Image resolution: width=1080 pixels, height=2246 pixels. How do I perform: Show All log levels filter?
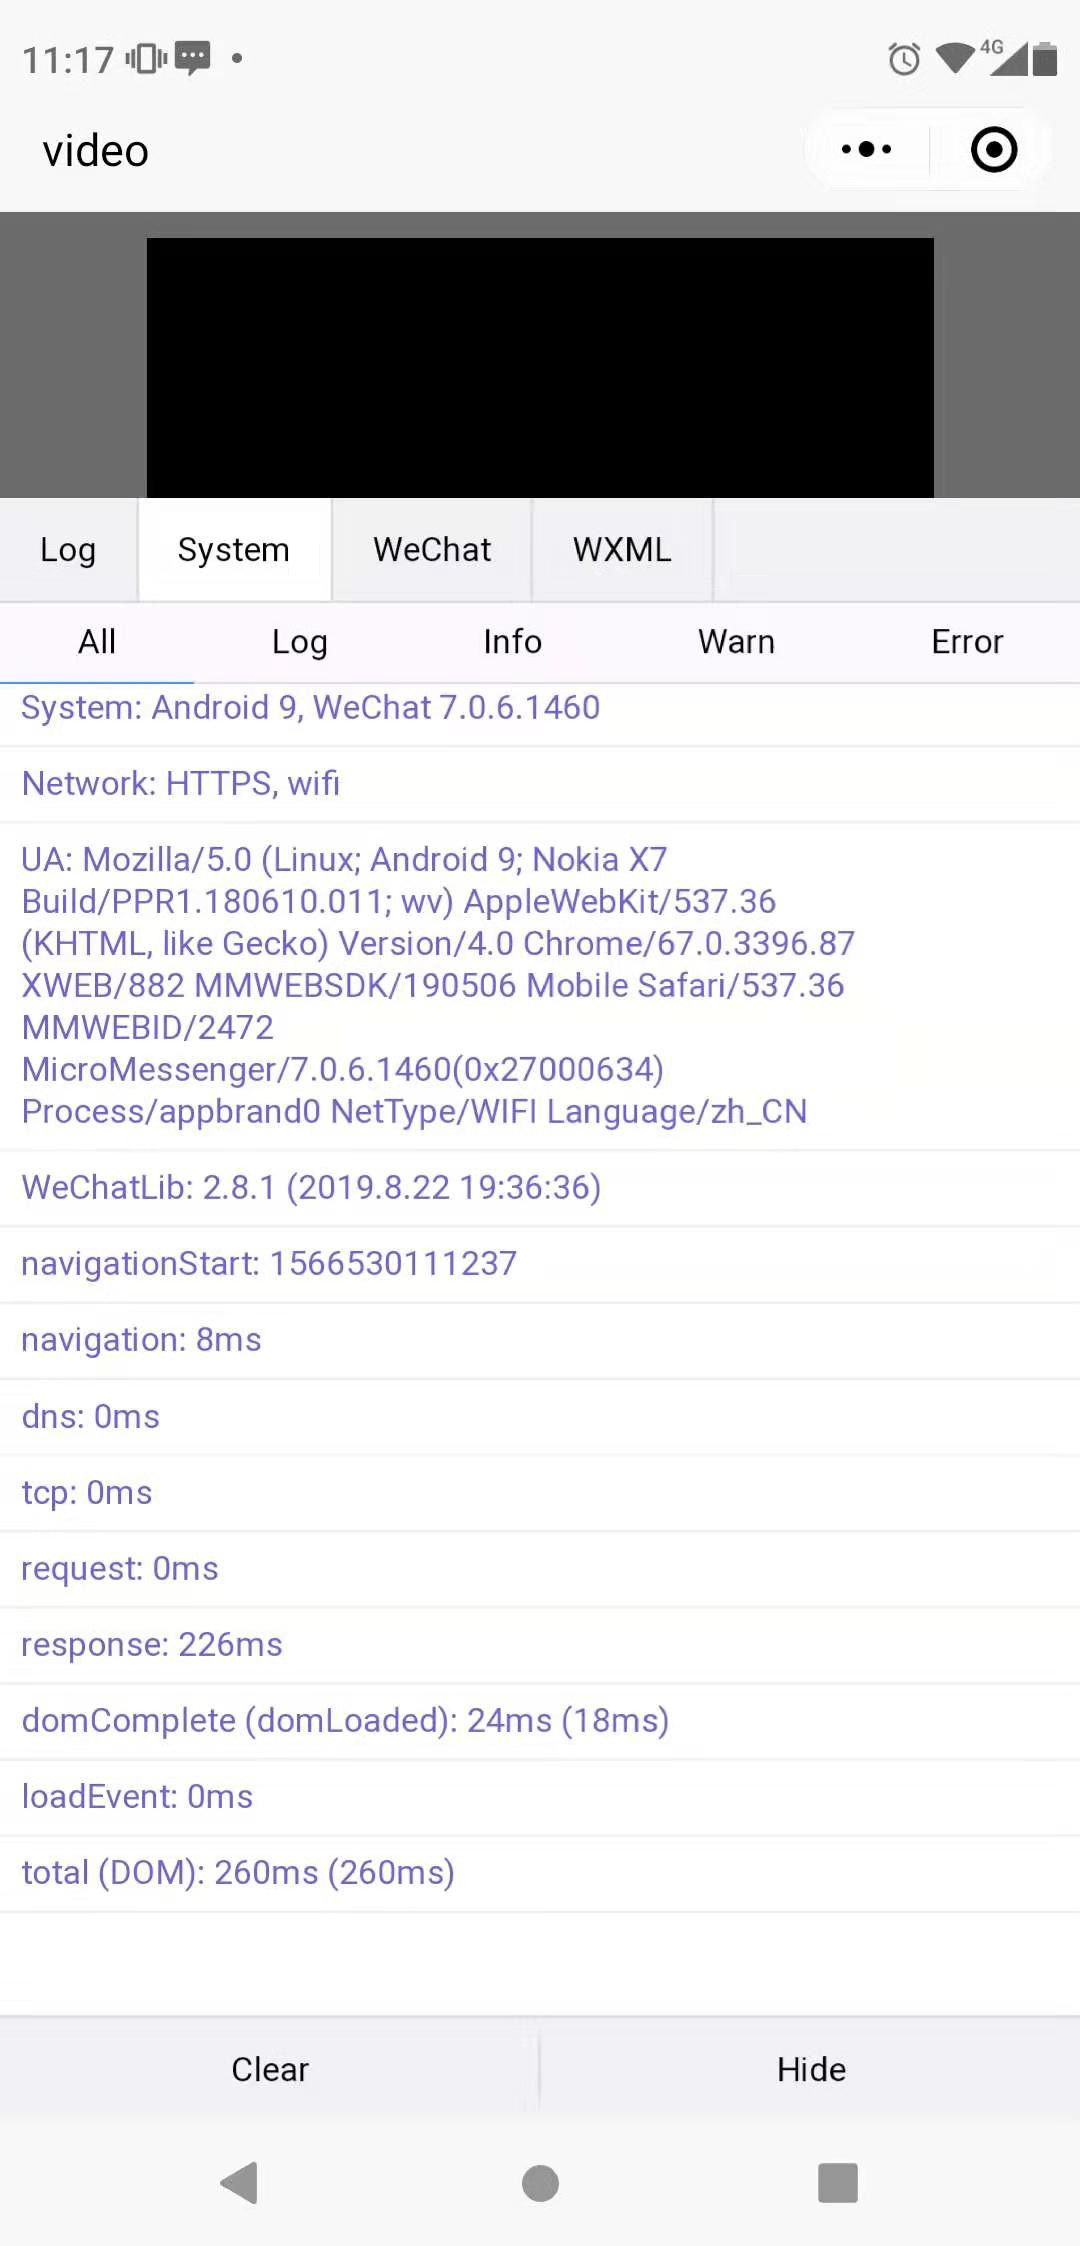(x=97, y=642)
